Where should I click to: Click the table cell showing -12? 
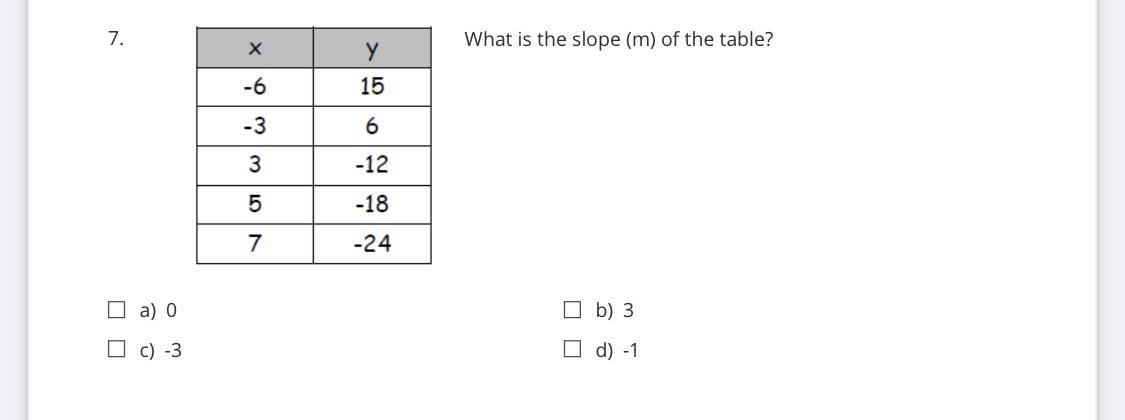click(x=372, y=165)
